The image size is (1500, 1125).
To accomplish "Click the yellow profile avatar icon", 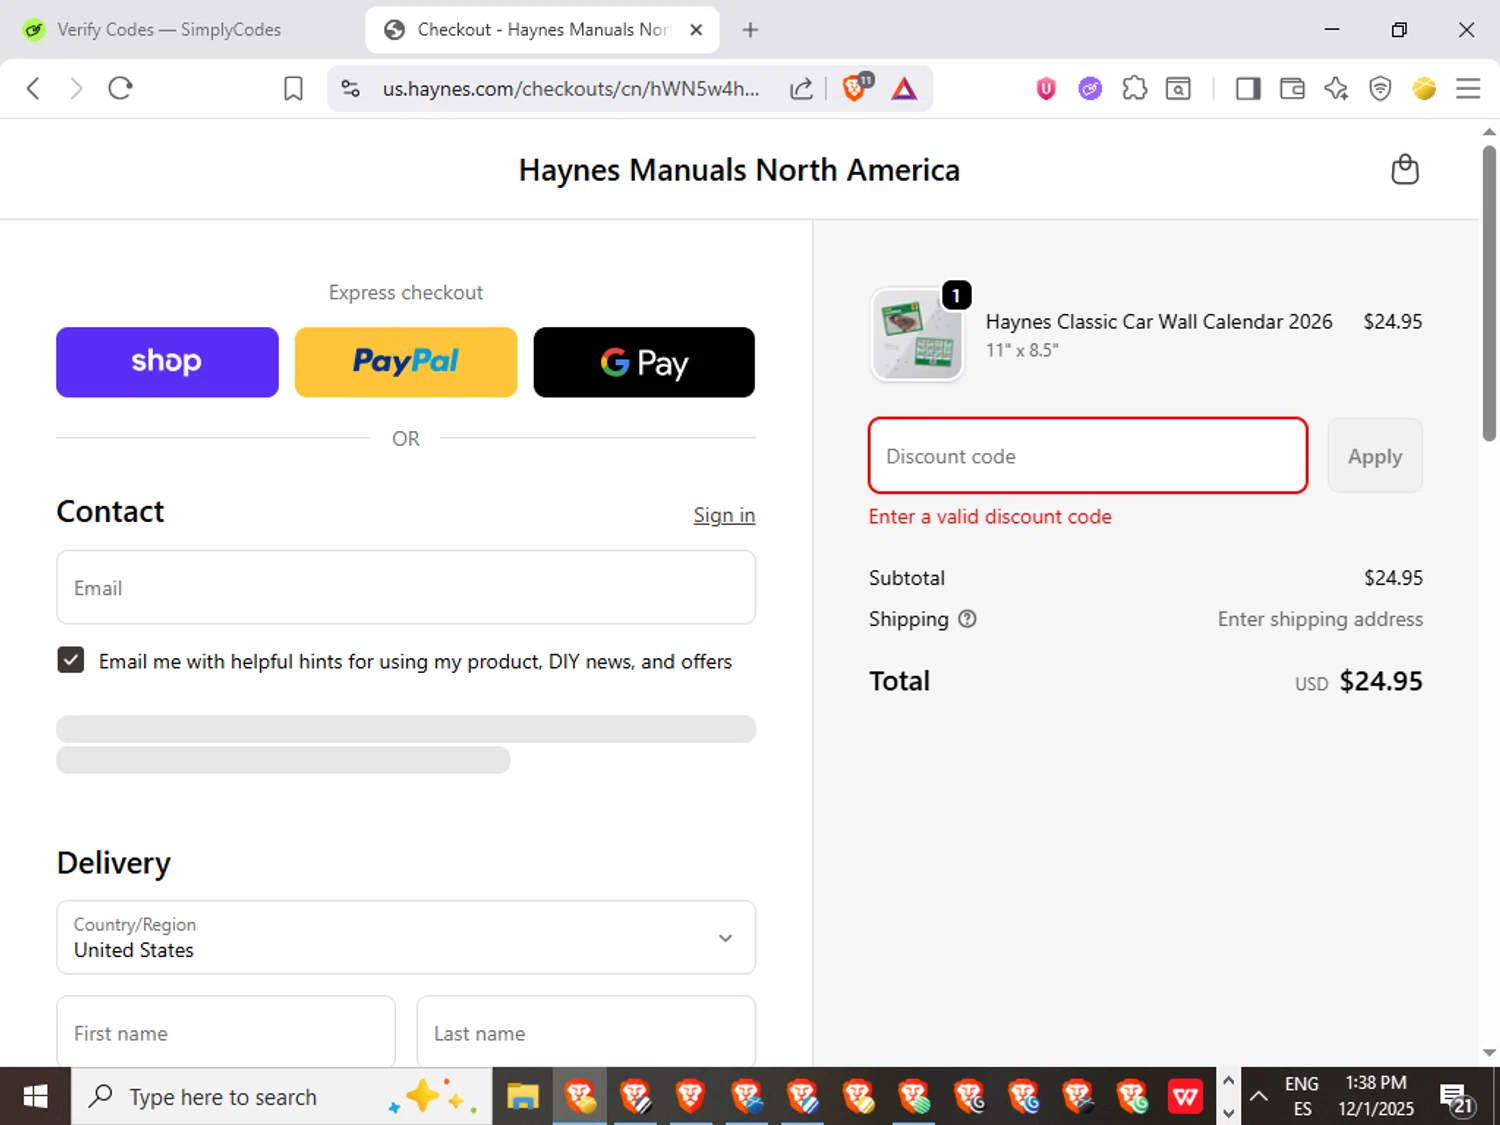I will pyautogui.click(x=1424, y=89).
